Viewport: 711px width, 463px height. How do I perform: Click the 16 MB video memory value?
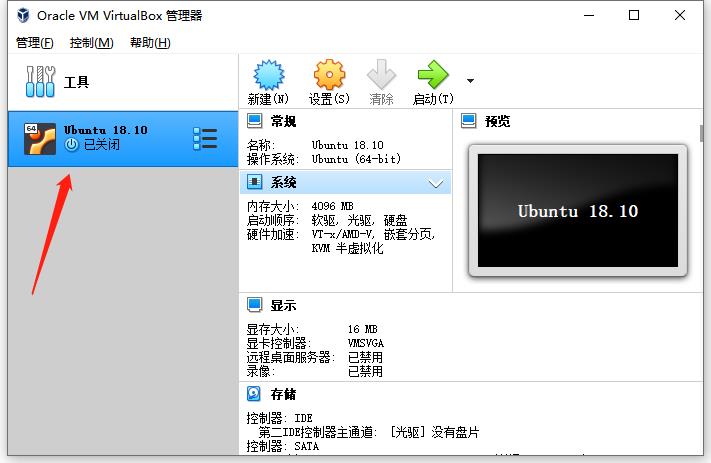pyautogui.click(x=362, y=329)
